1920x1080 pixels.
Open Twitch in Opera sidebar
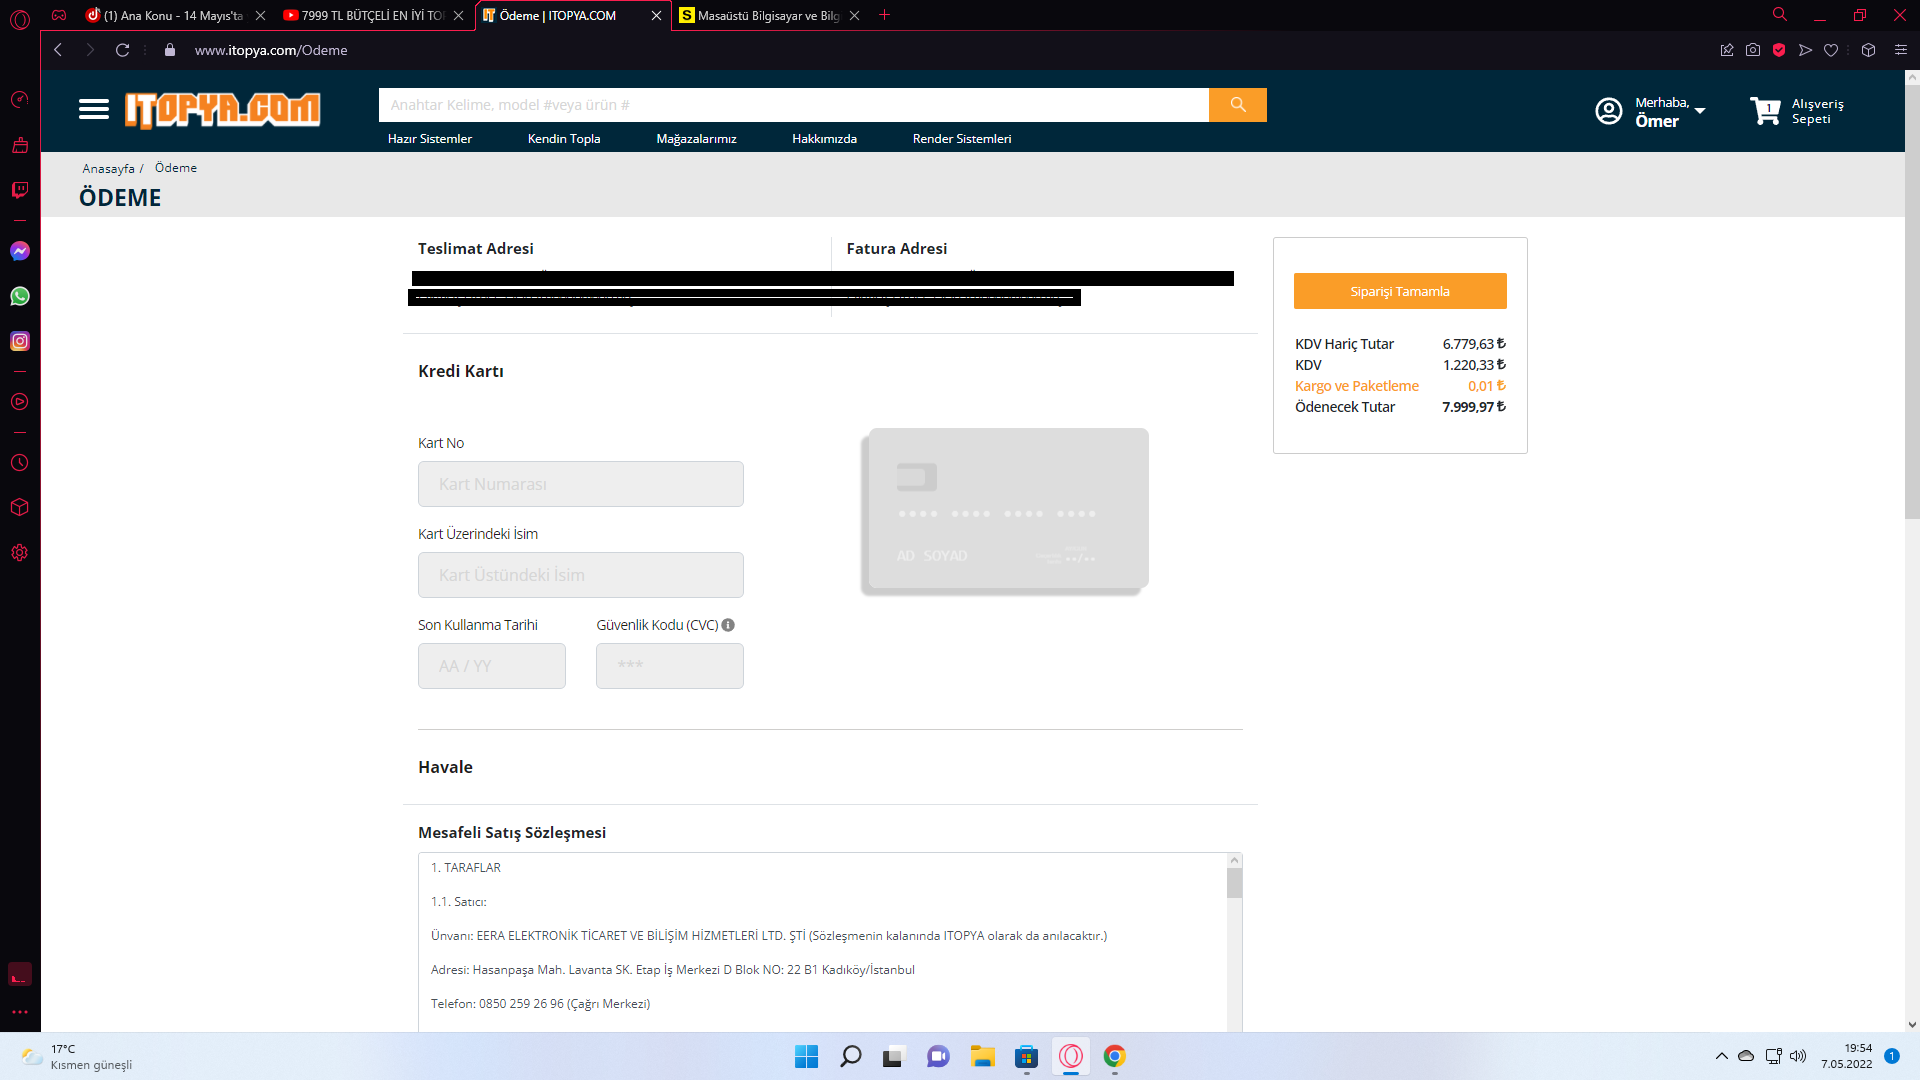(x=20, y=190)
